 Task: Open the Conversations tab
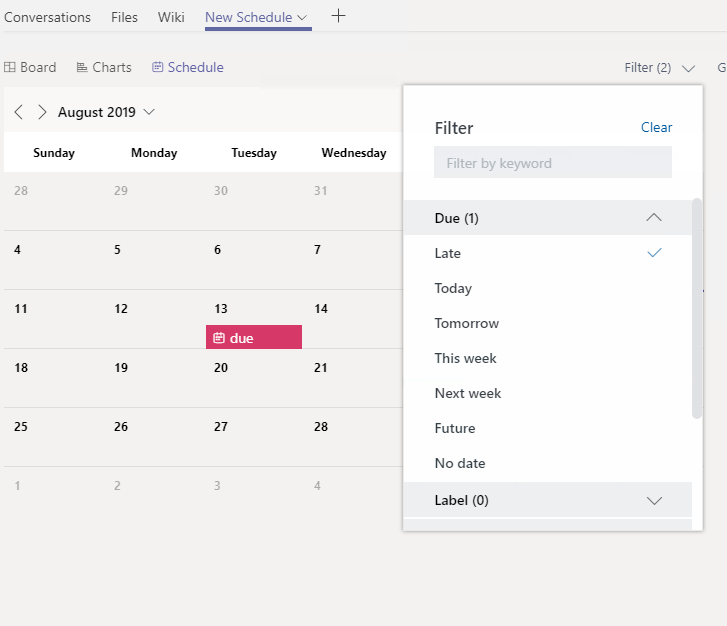pyautogui.click(x=47, y=17)
